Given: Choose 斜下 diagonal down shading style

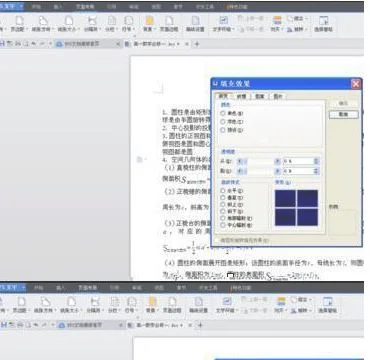Looking at the screenshot, I should pos(223,211).
